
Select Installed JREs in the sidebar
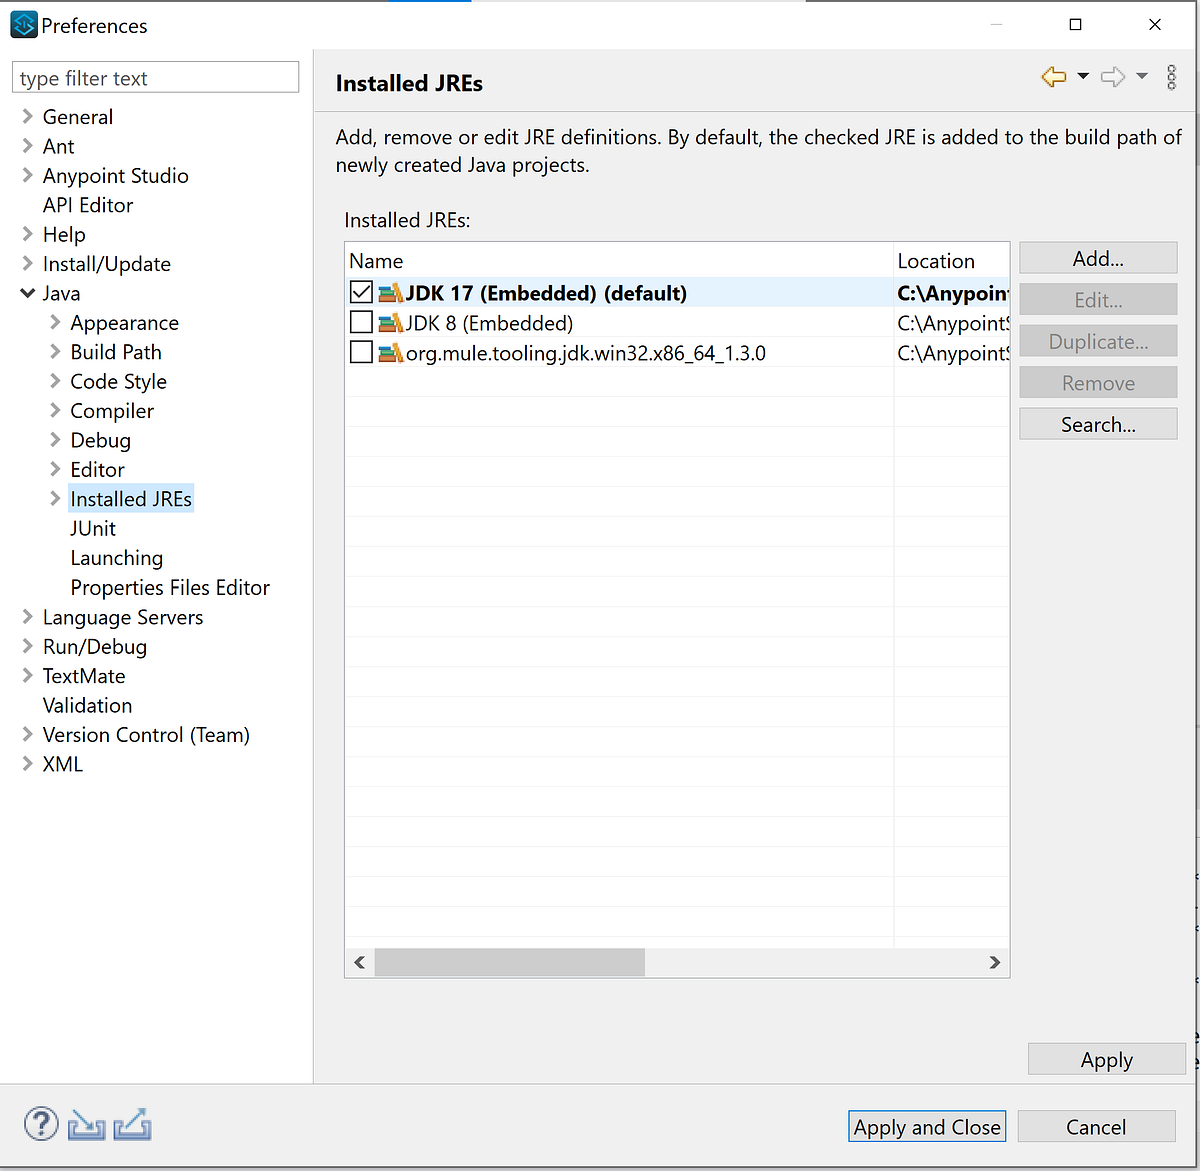click(131, 498)
